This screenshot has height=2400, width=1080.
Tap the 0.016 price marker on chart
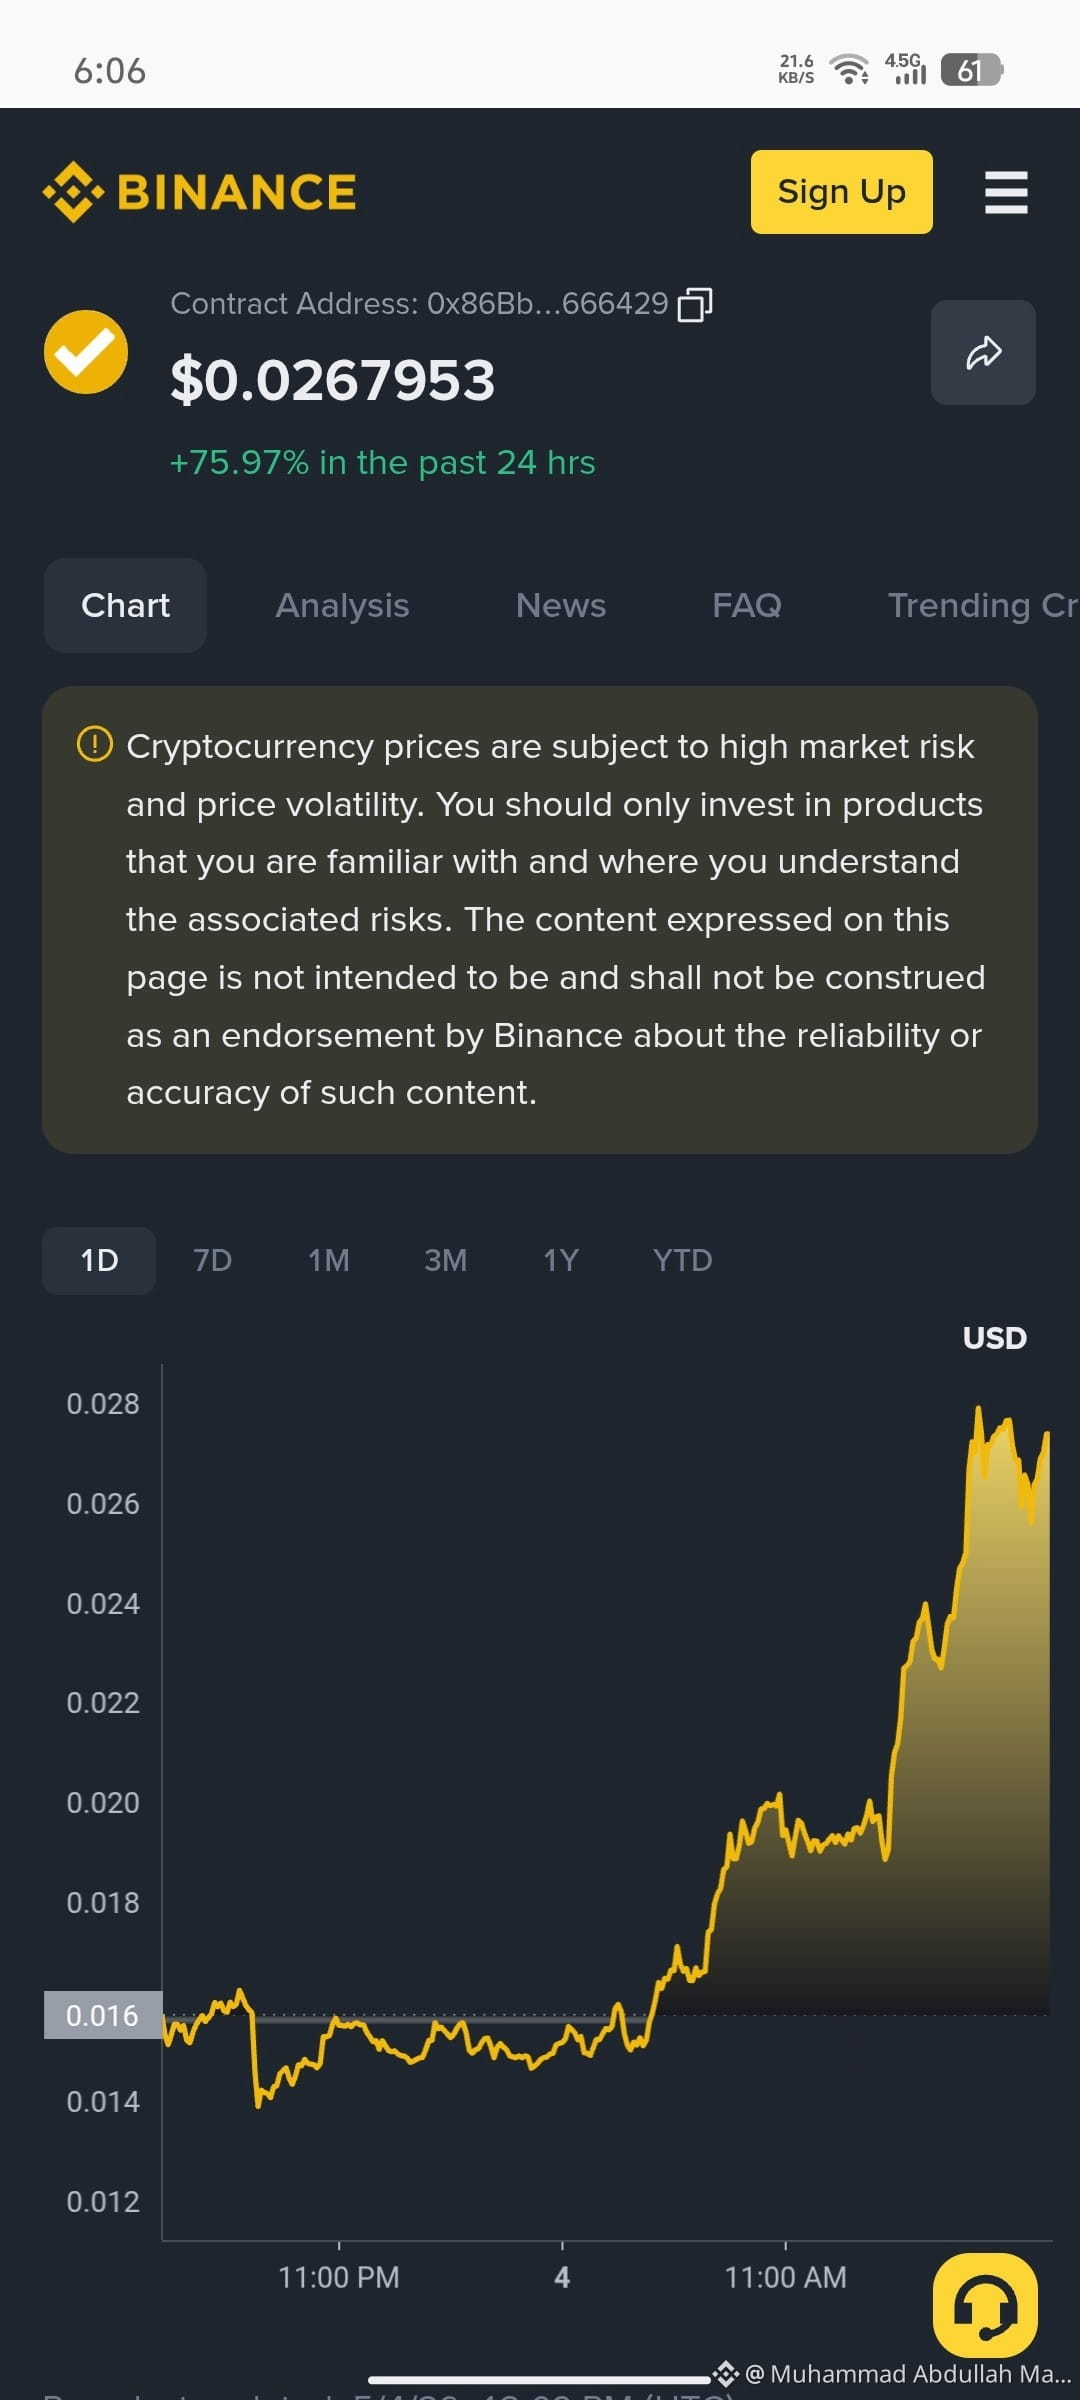click(x=103, y=2015)
